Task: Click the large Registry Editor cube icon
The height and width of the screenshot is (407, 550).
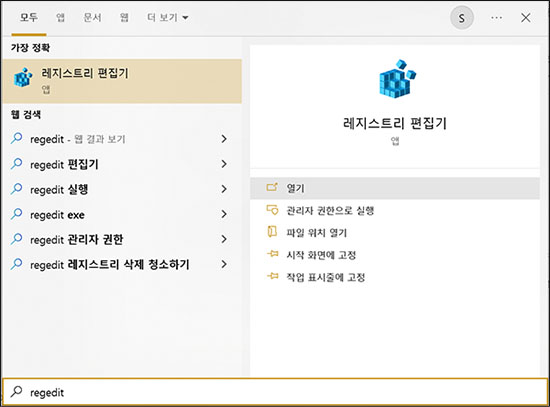Action: (397, 79)
